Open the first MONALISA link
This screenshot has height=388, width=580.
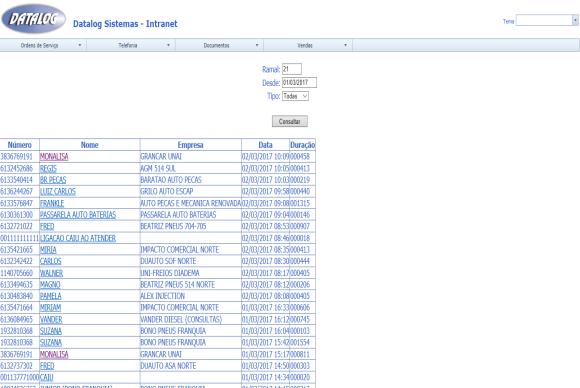point(54,156)
